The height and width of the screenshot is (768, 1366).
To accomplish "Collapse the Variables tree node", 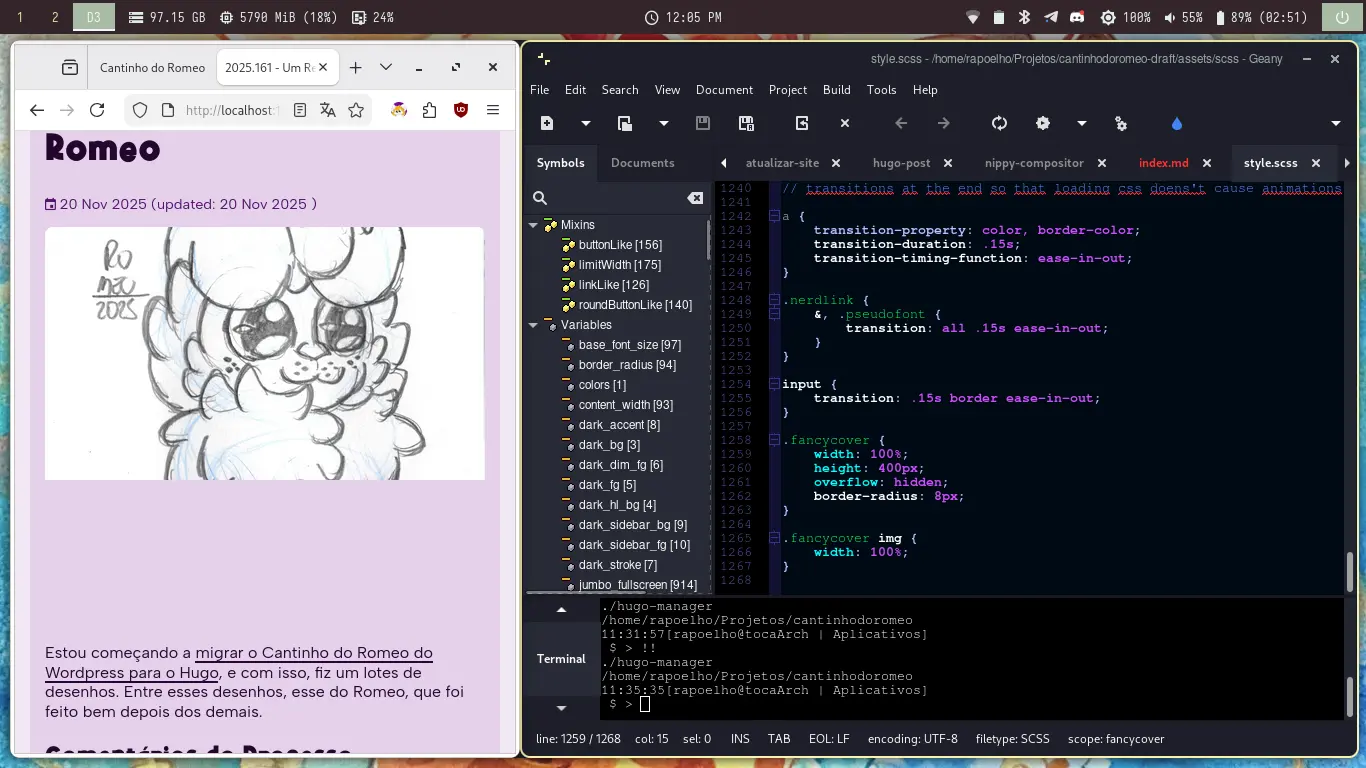I will (534, 325).
